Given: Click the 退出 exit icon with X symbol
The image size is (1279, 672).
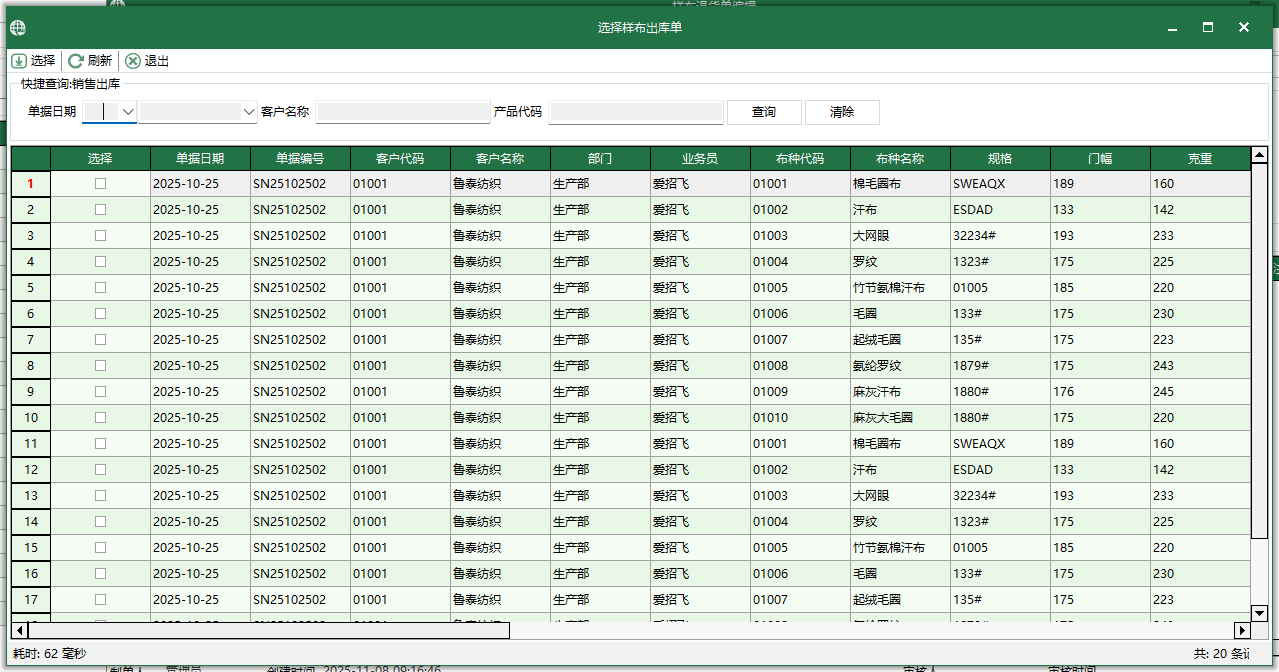Looking at the screenshot, I should (x=133, y=61).
